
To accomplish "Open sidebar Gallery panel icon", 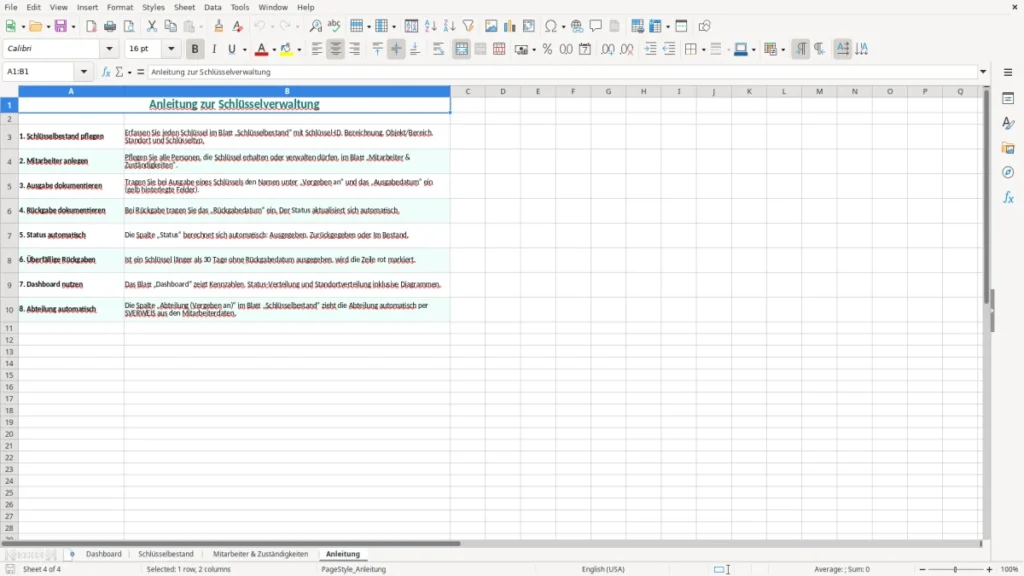I will click(x=1008, y=148).
